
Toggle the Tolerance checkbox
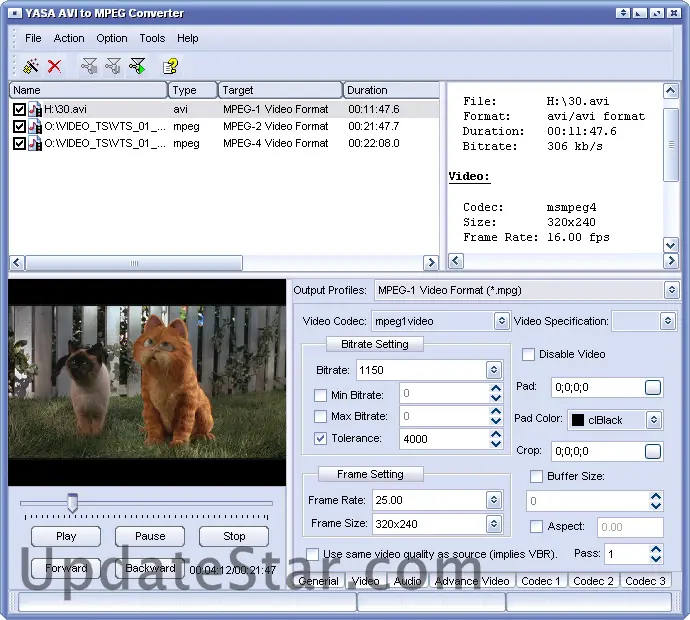coord(320,438)
